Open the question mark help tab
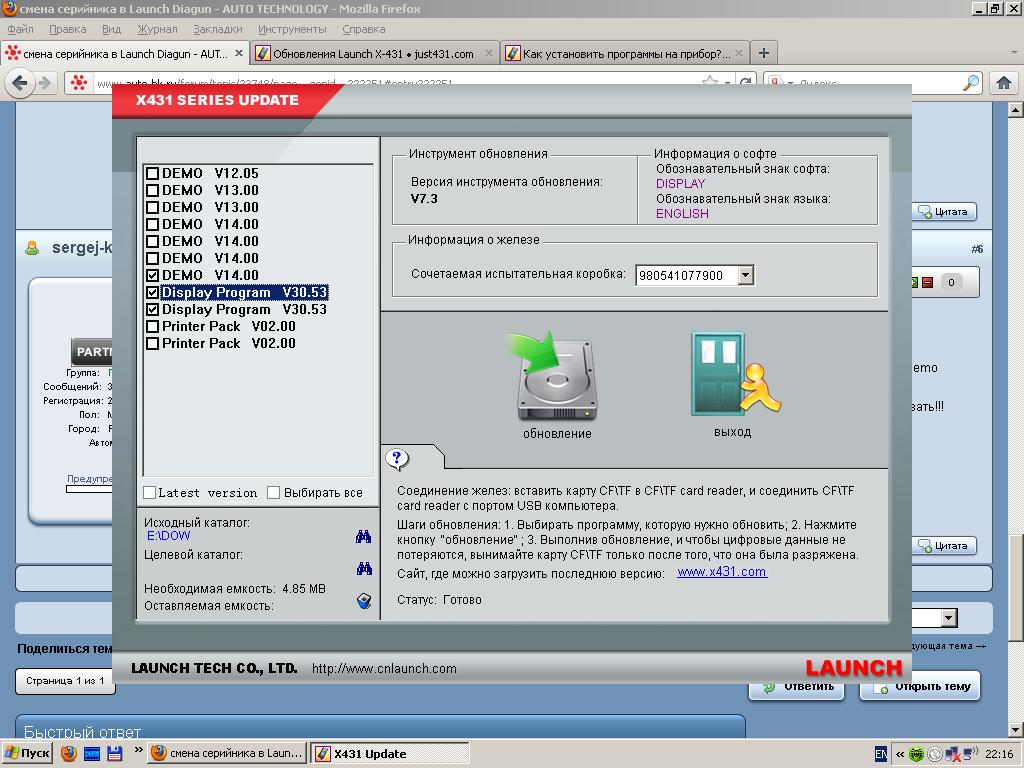The width and height of the screenshot is (1024, 768). click(396, 458)
